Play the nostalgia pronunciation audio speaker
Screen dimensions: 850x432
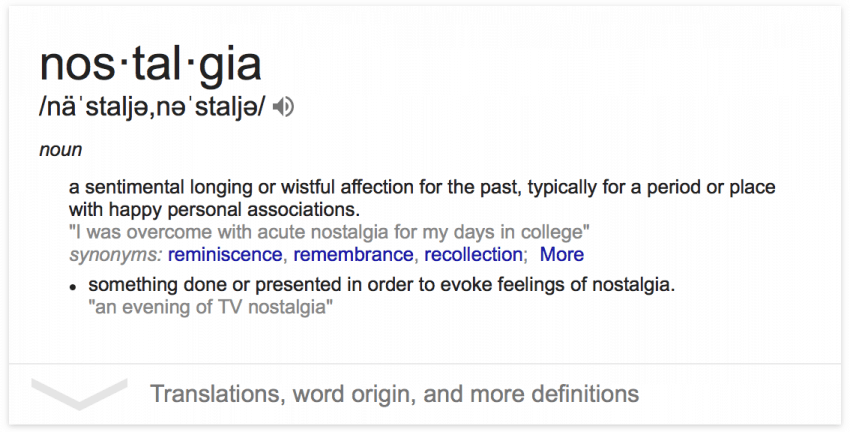click(x=282, y=107)
